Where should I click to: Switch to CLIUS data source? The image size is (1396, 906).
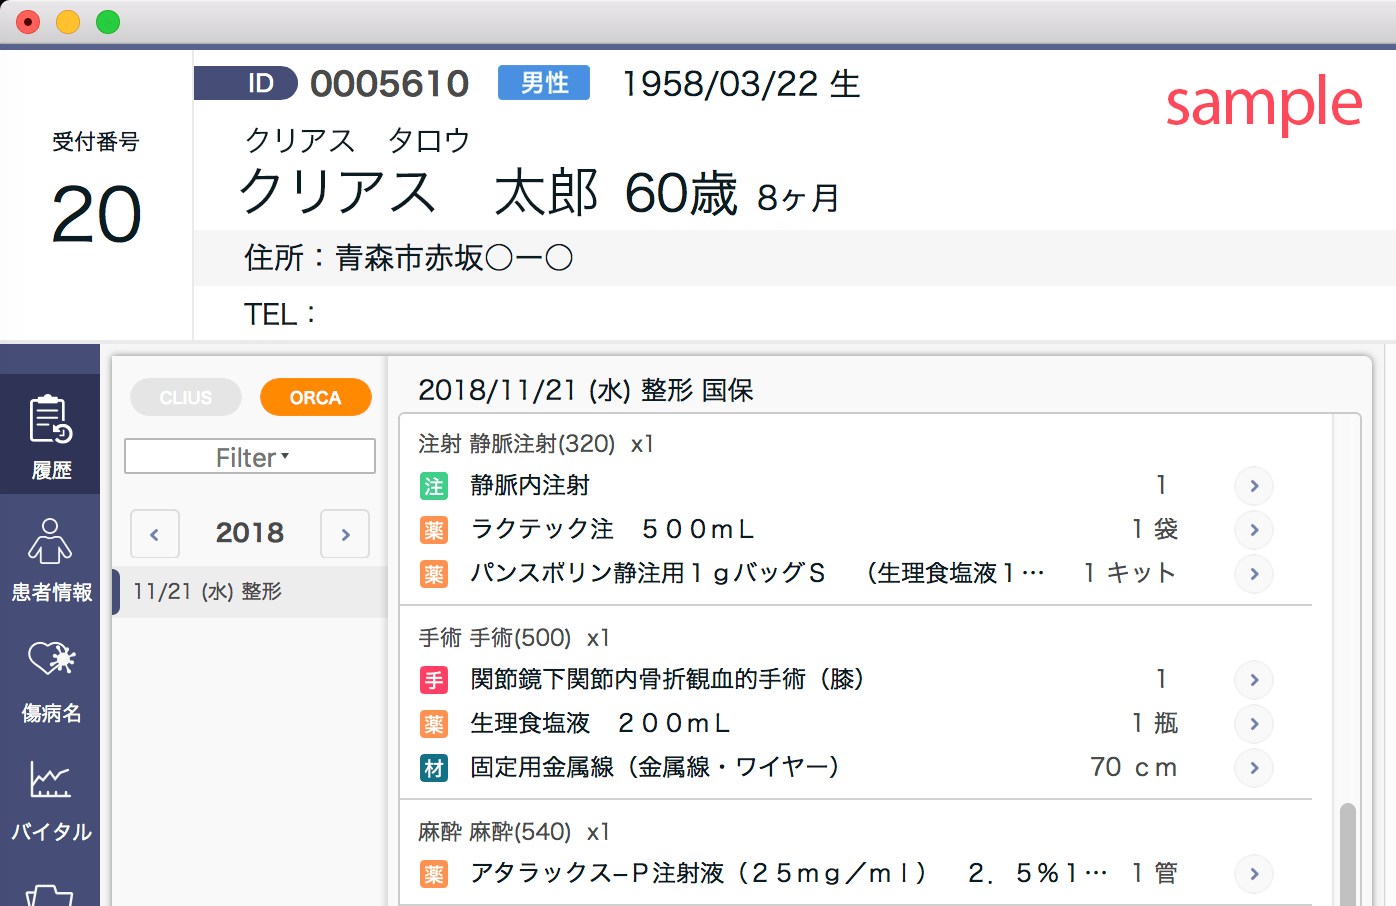point(186,397)
